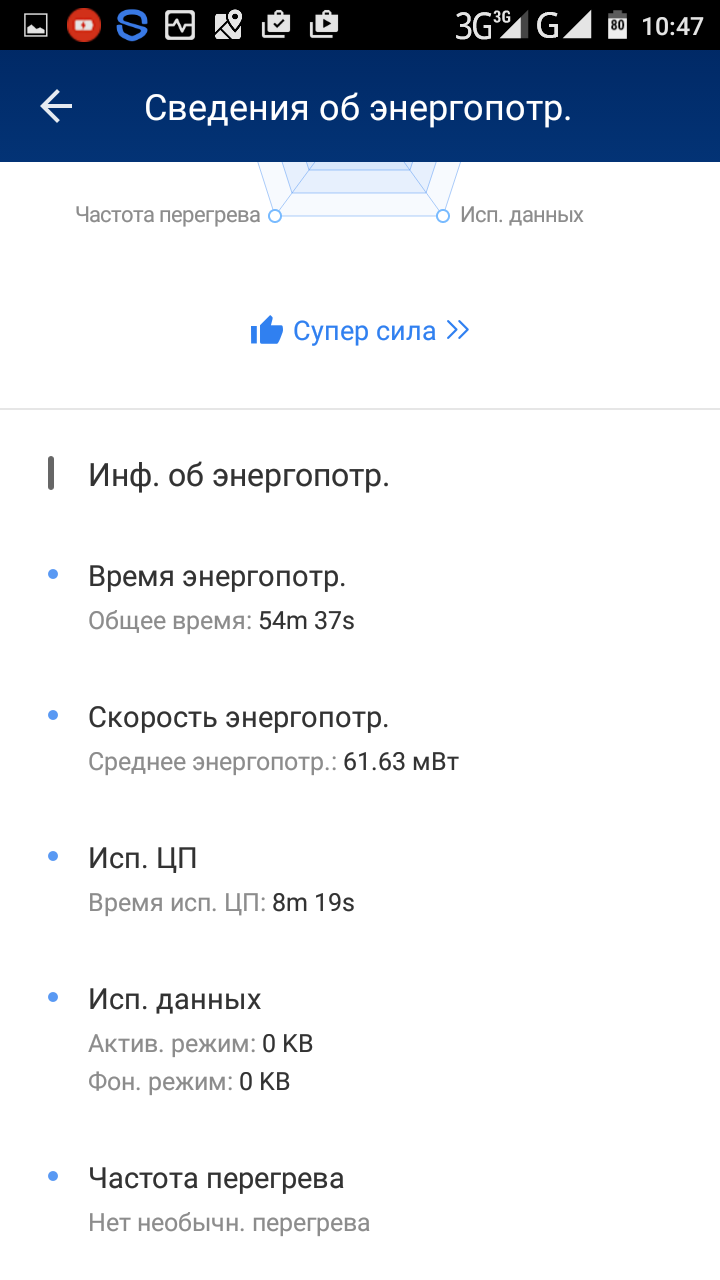
Task: Expand the double chevron after Супер сила
Action: [x=458, y=331]
